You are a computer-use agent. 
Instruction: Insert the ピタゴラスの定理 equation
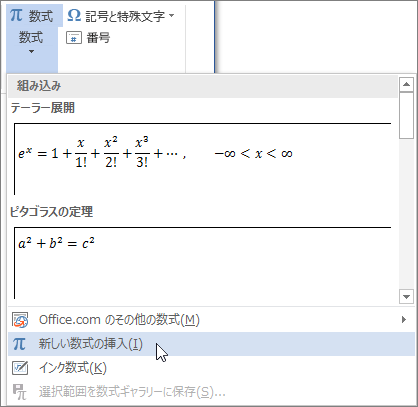click(202, 263)
